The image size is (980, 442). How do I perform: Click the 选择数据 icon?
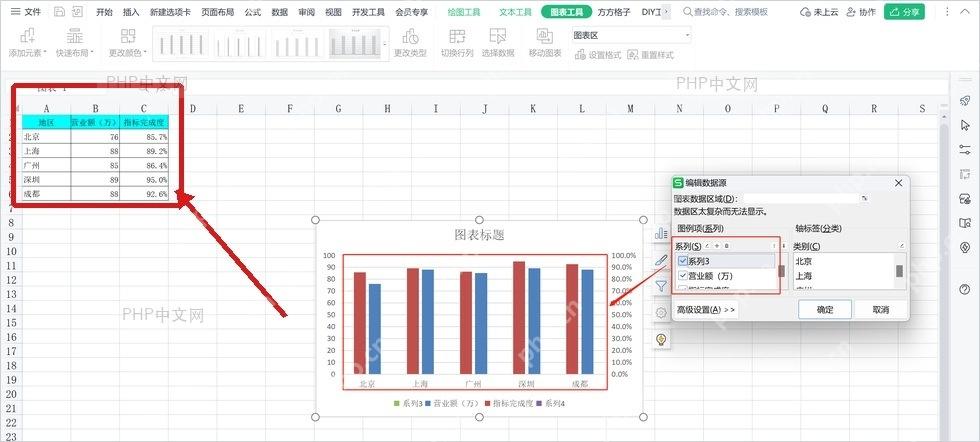(x=498, y=36)
